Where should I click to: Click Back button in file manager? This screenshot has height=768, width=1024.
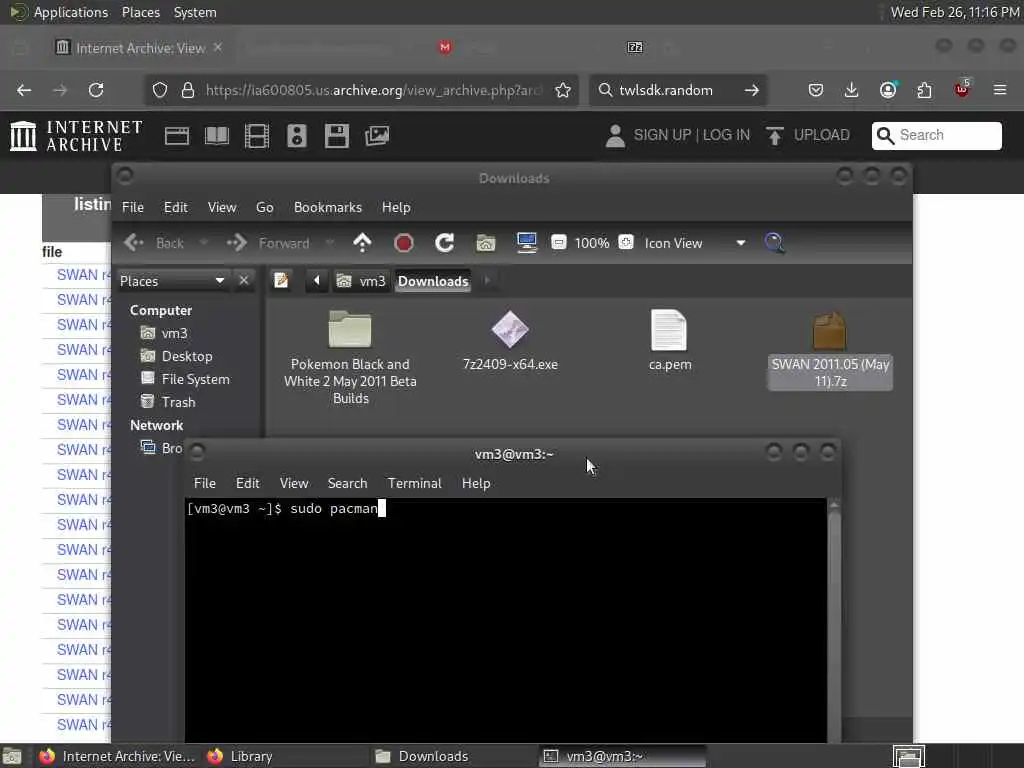[154, 243]
